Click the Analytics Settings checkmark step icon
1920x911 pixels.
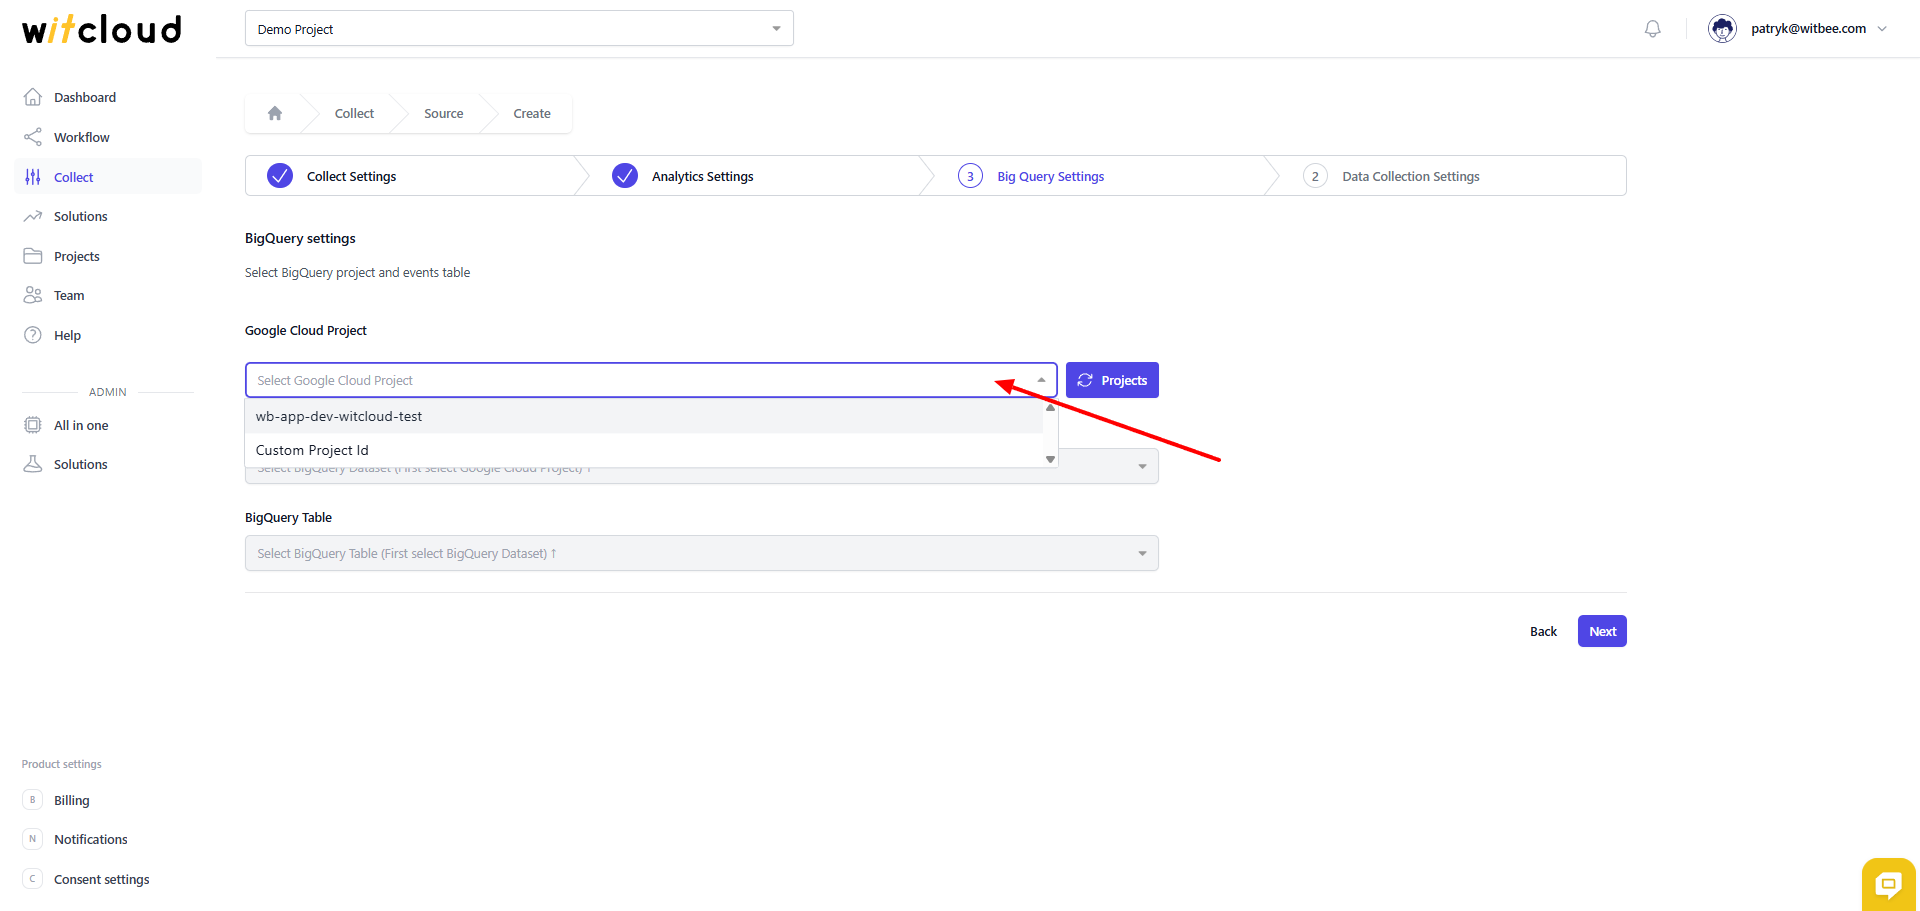625,176
